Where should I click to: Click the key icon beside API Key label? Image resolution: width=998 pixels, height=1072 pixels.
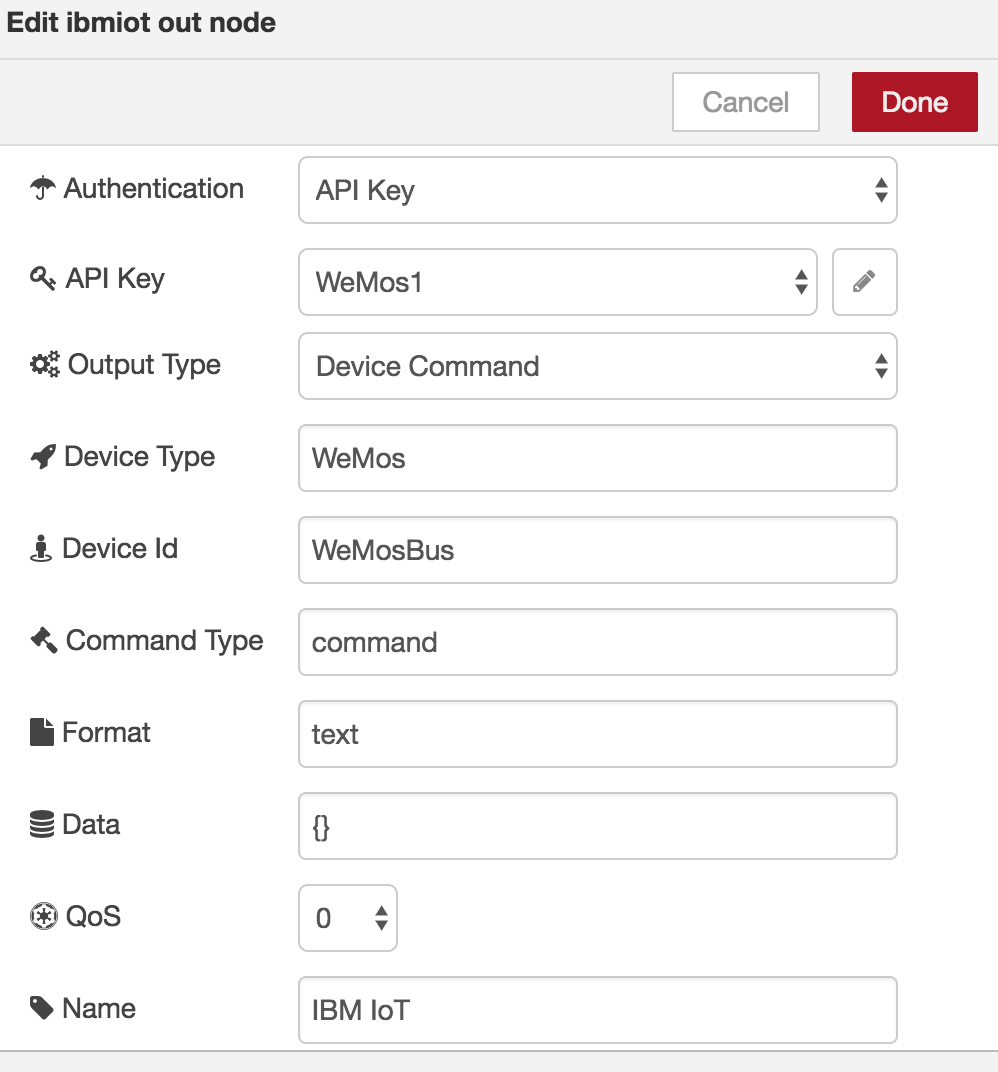(43, 279)
